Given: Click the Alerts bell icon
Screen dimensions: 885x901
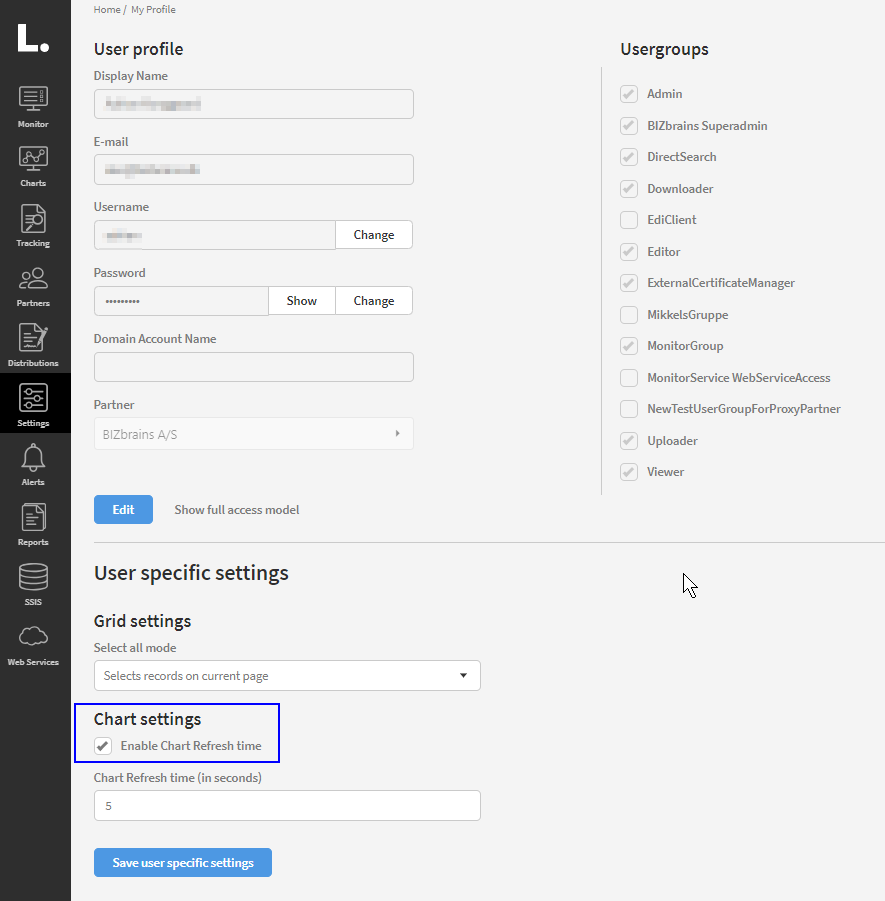Looking at the screenshot, I should coord(34,464).
